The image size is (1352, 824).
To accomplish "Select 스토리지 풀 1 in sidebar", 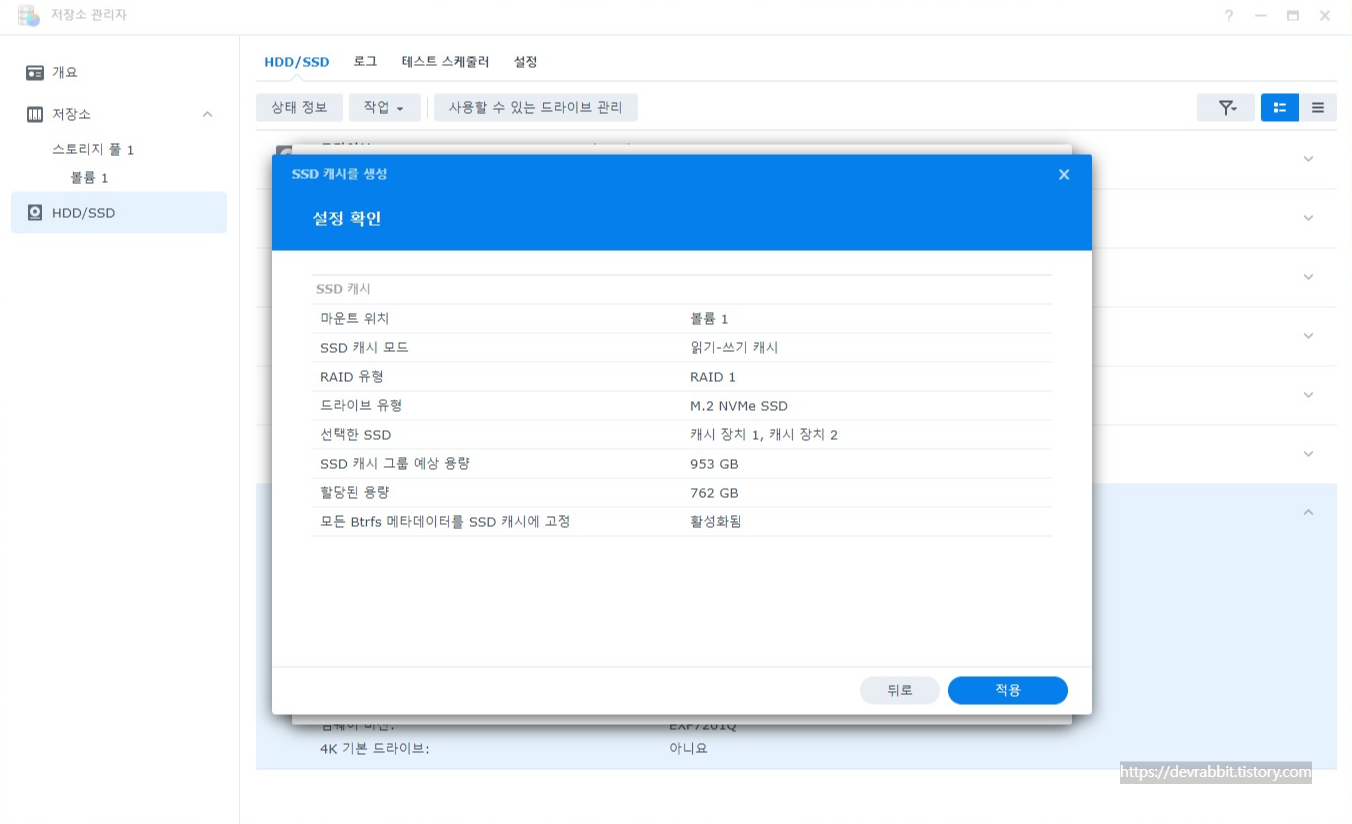I will click(93, 149).
